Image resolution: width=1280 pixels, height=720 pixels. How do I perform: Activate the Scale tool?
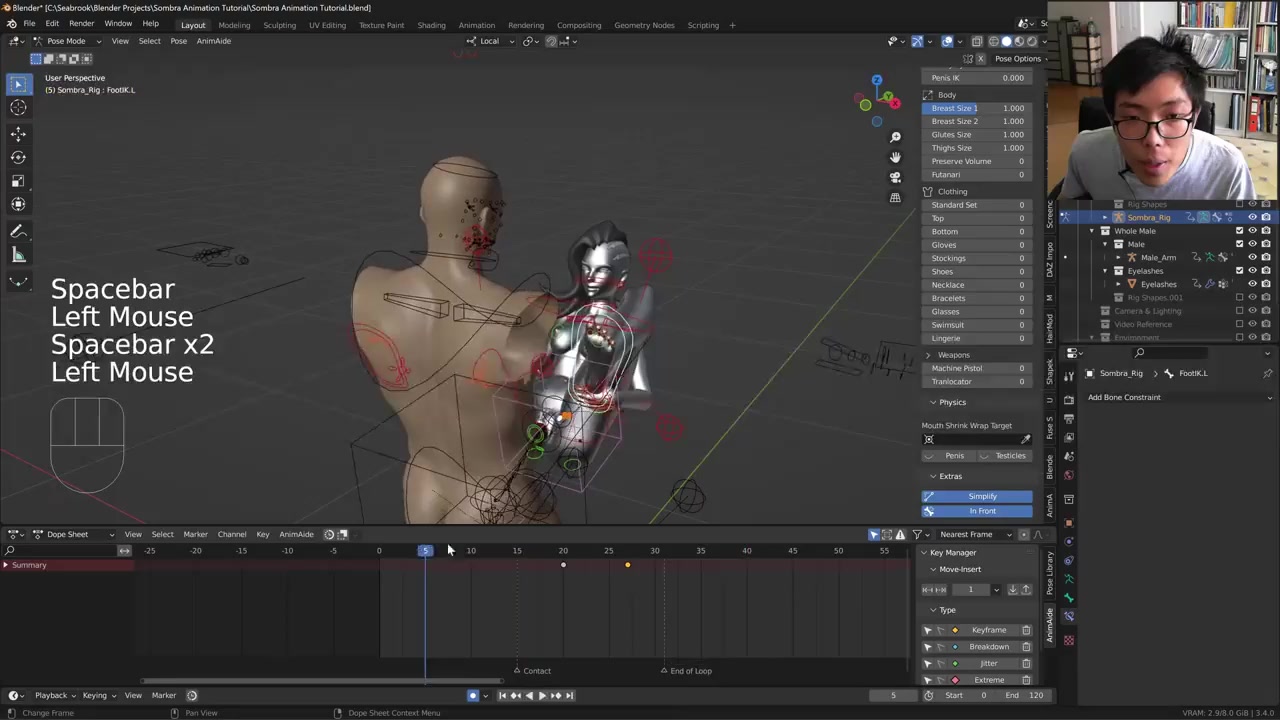[x=18, y=181]
